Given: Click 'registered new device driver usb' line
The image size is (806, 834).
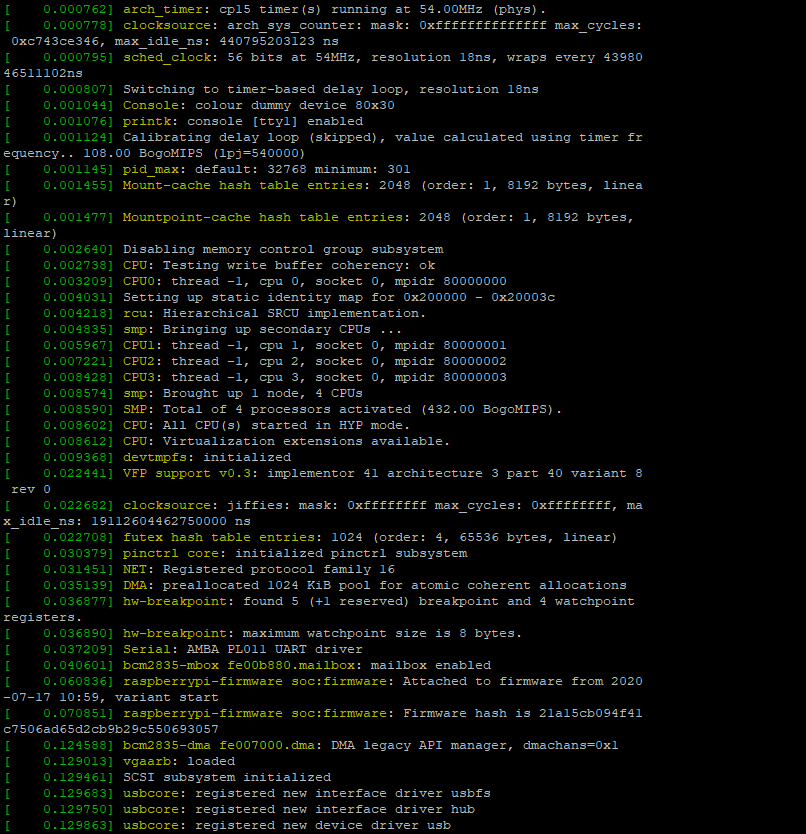Looking at the screenshot, I should [x=287, y=825].
